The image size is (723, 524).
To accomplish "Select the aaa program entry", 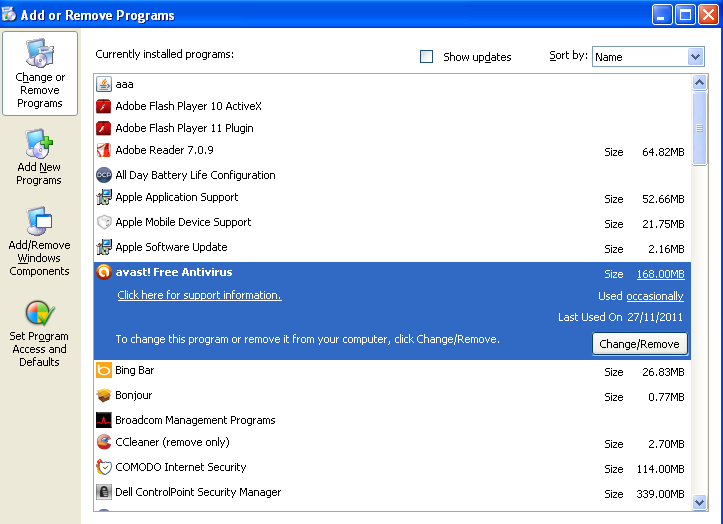I will point(392,84).
